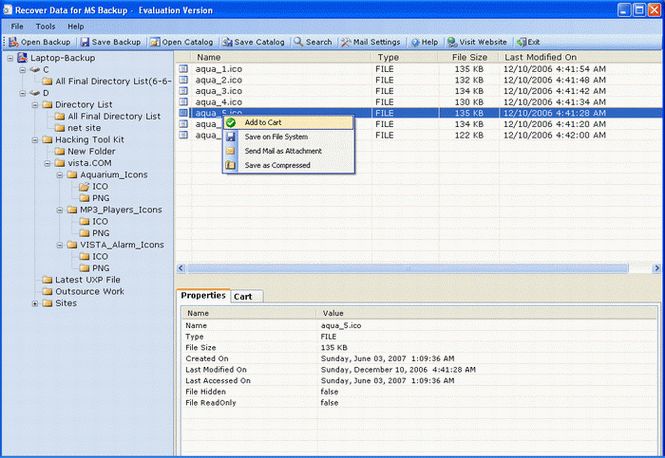Open the Tools menu
Image resolution: width=665 pixels, height=458 pixels.
tap(46, 25)
